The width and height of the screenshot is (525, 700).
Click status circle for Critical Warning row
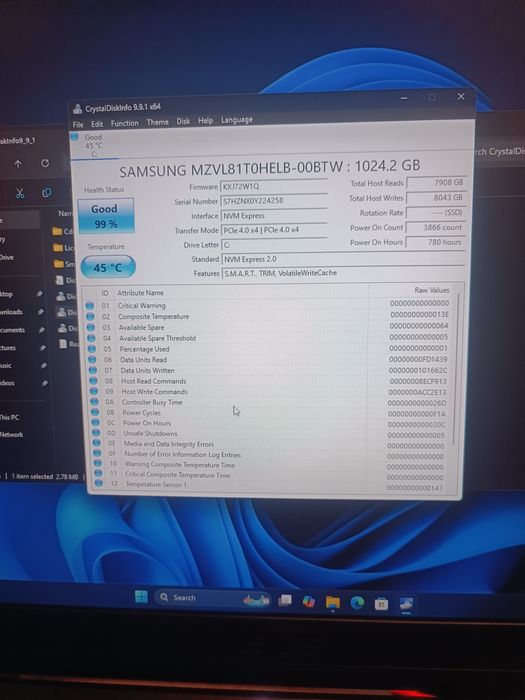[x=89, y=306]
